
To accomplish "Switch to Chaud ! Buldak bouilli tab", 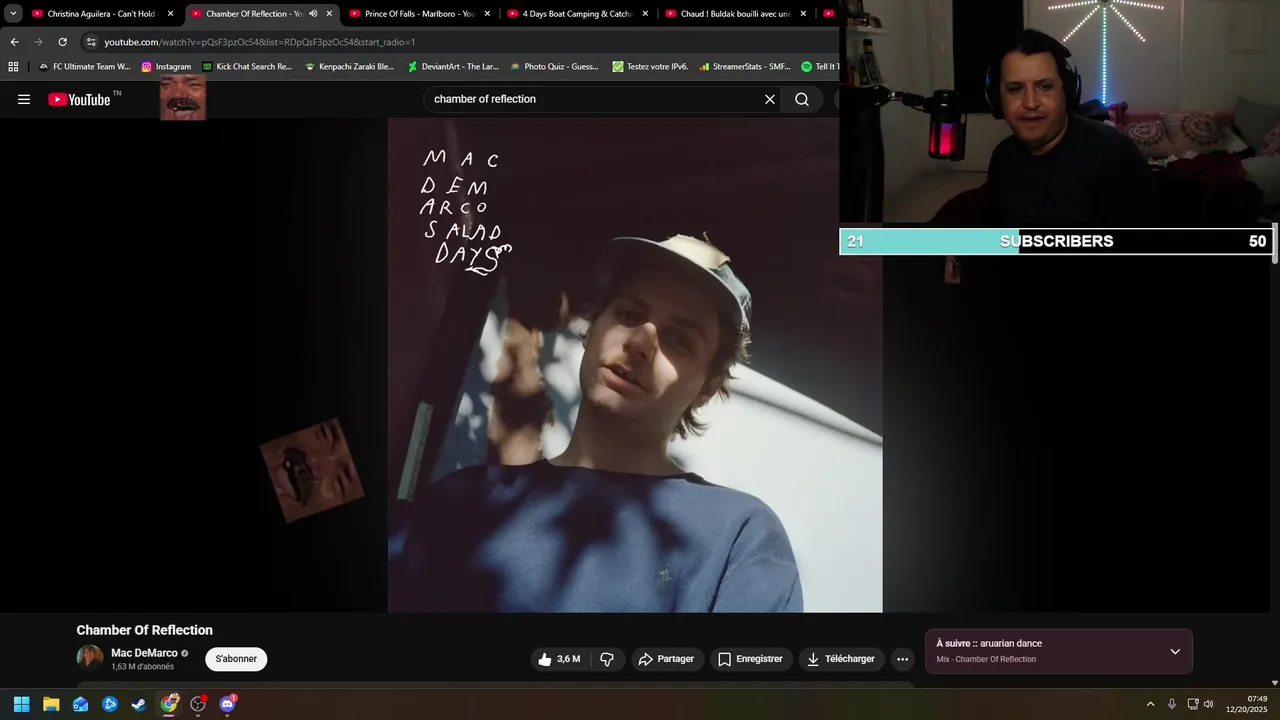I will tap(735, 14).
